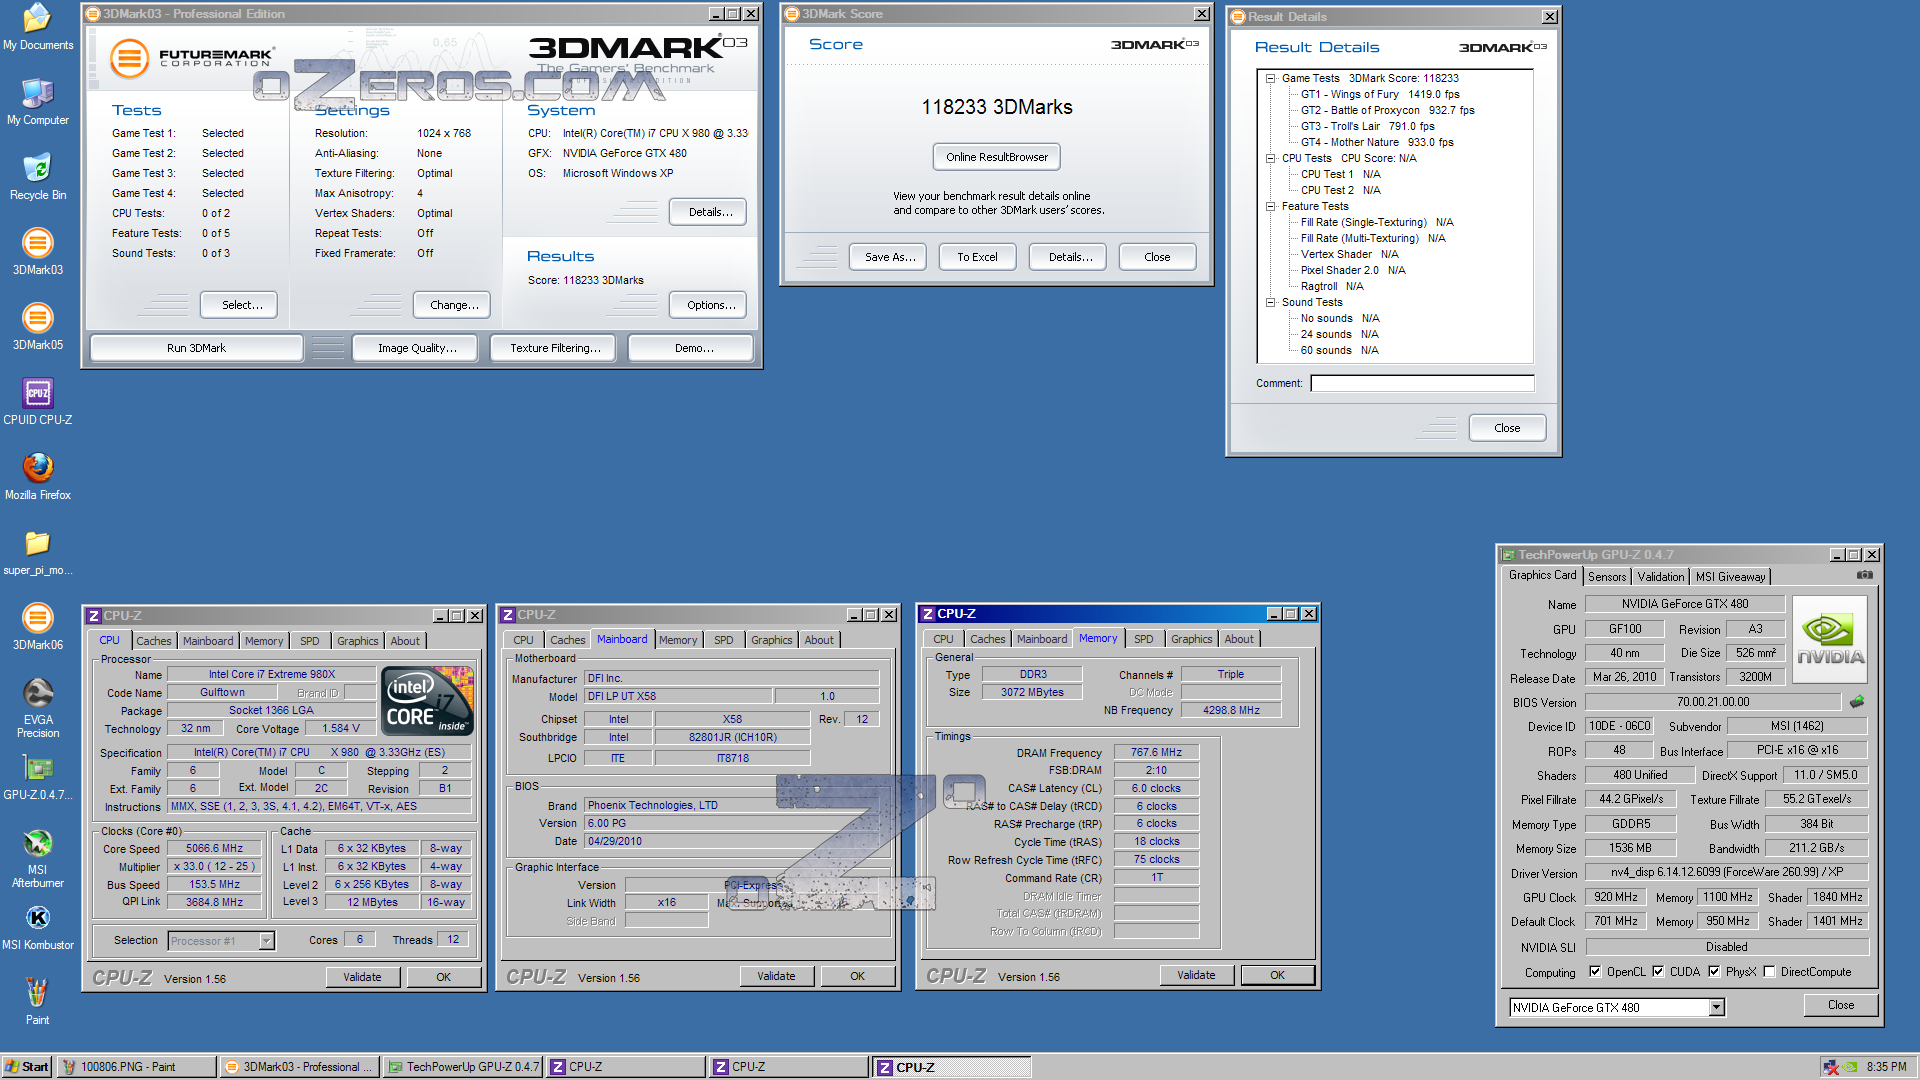The image size is (1920, 1080).
Task: Launch the 3DMark05 desktop shortcut
Action: point(37,327)
